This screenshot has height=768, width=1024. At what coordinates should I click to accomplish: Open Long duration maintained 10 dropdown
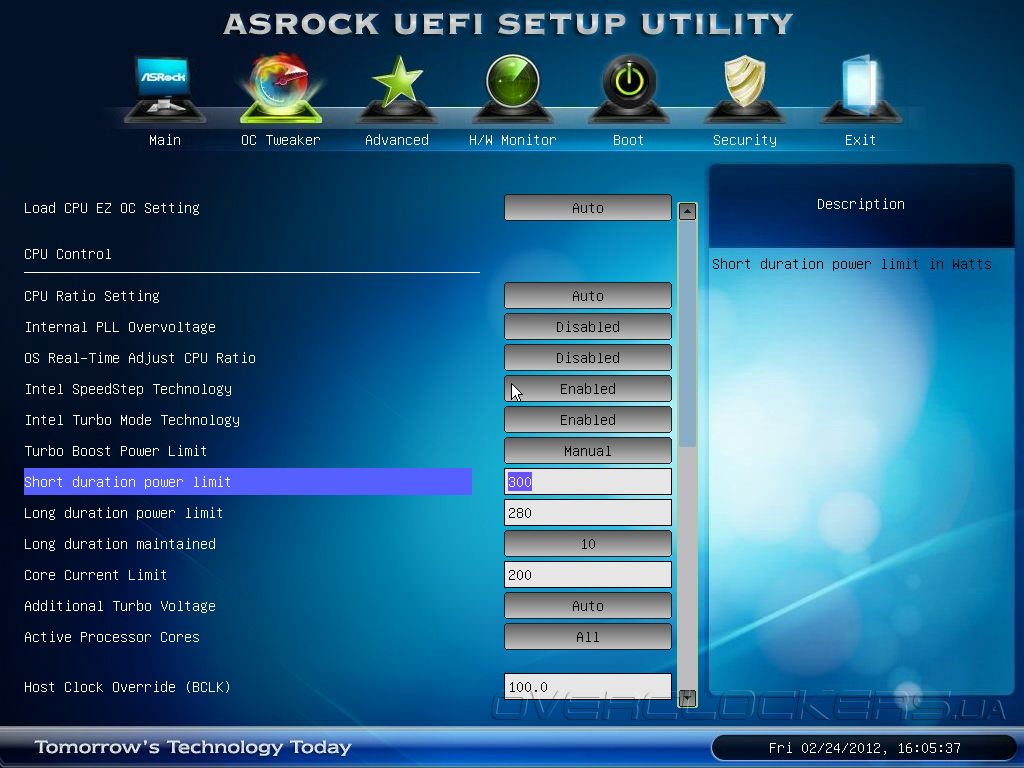click(588, 544)
